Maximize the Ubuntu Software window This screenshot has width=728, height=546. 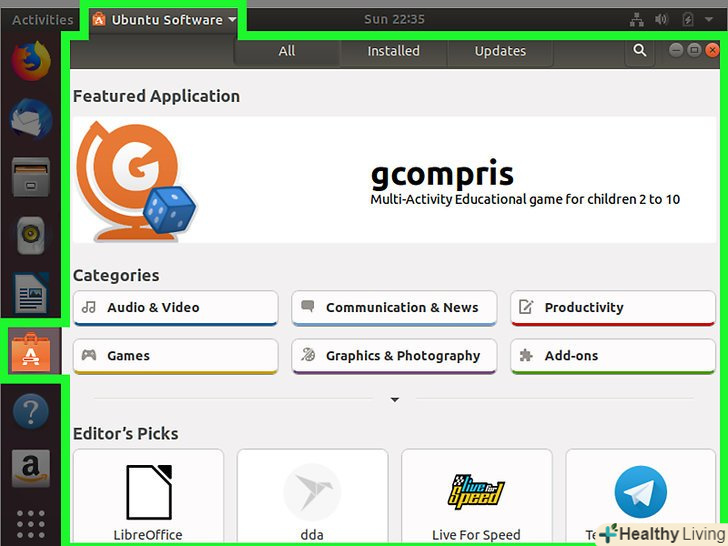tap(694, 50)
